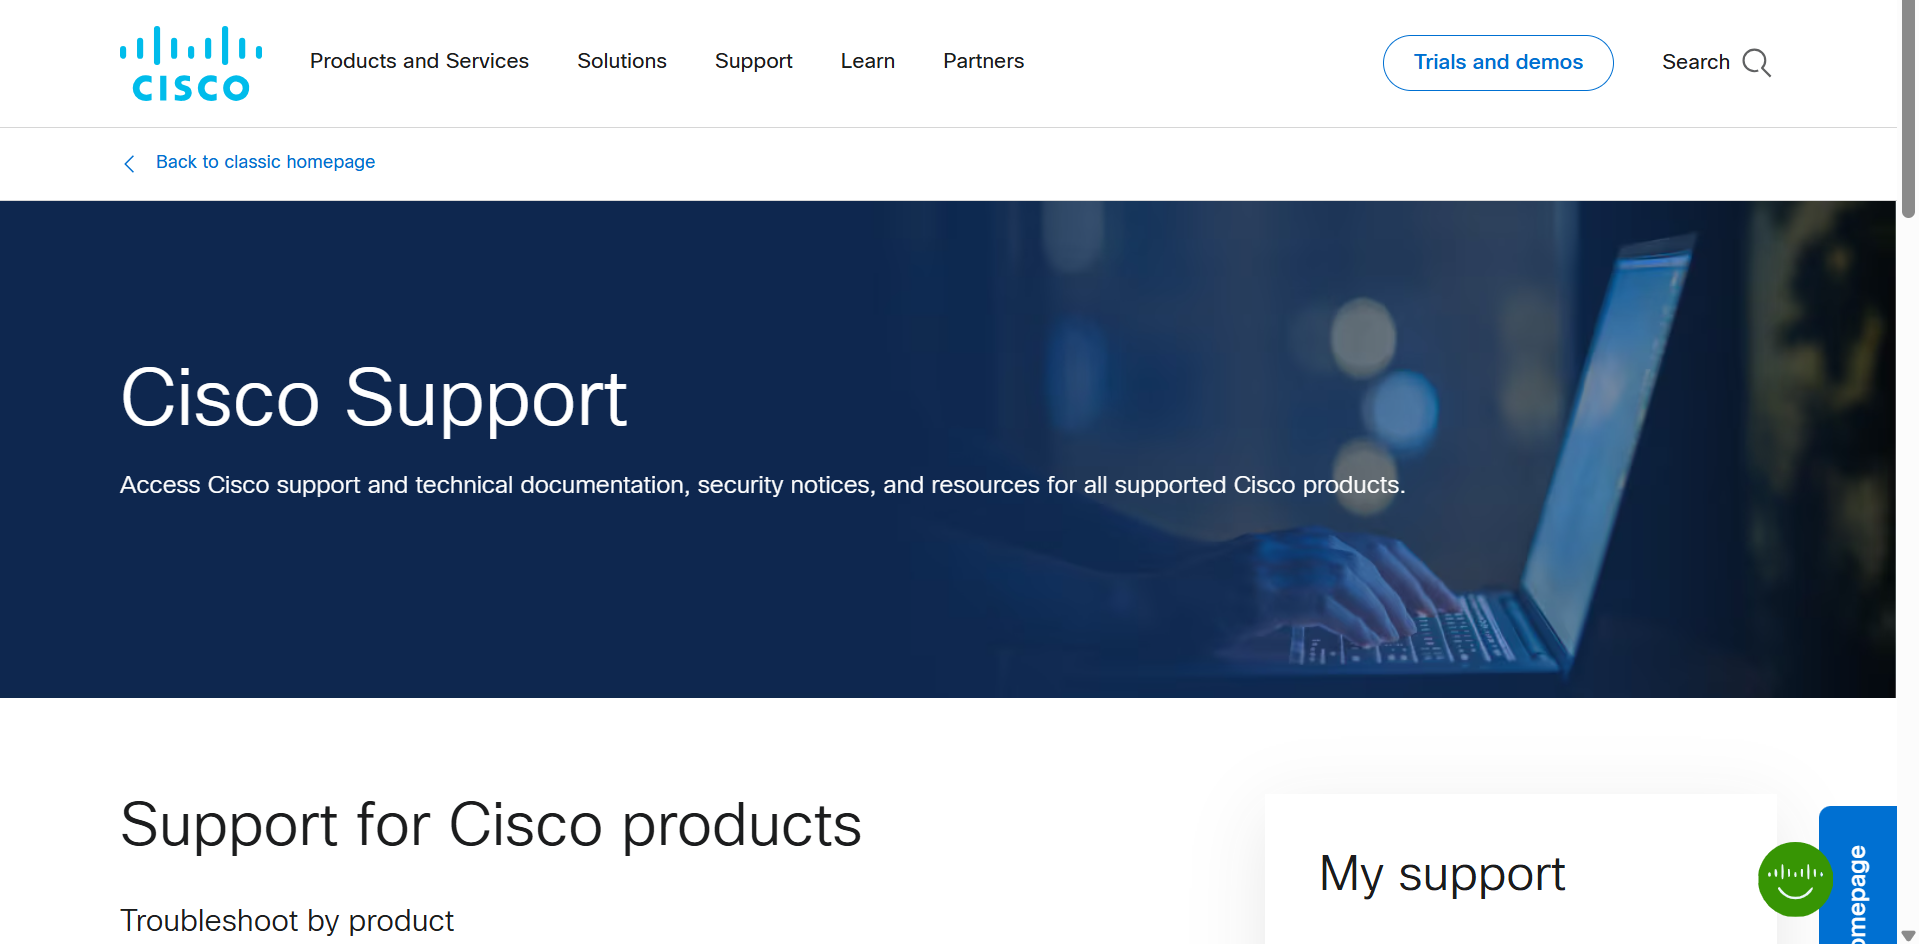Click the scrollbar down arrow

click(1908, 936)
